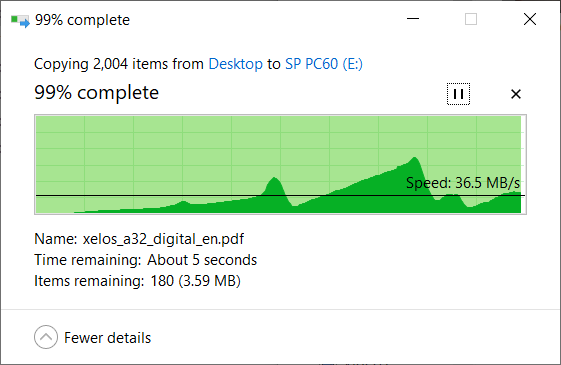Viewport: 561px width, 365px height.
Task: Close the copy dialog window
Action: click(530, 19)
